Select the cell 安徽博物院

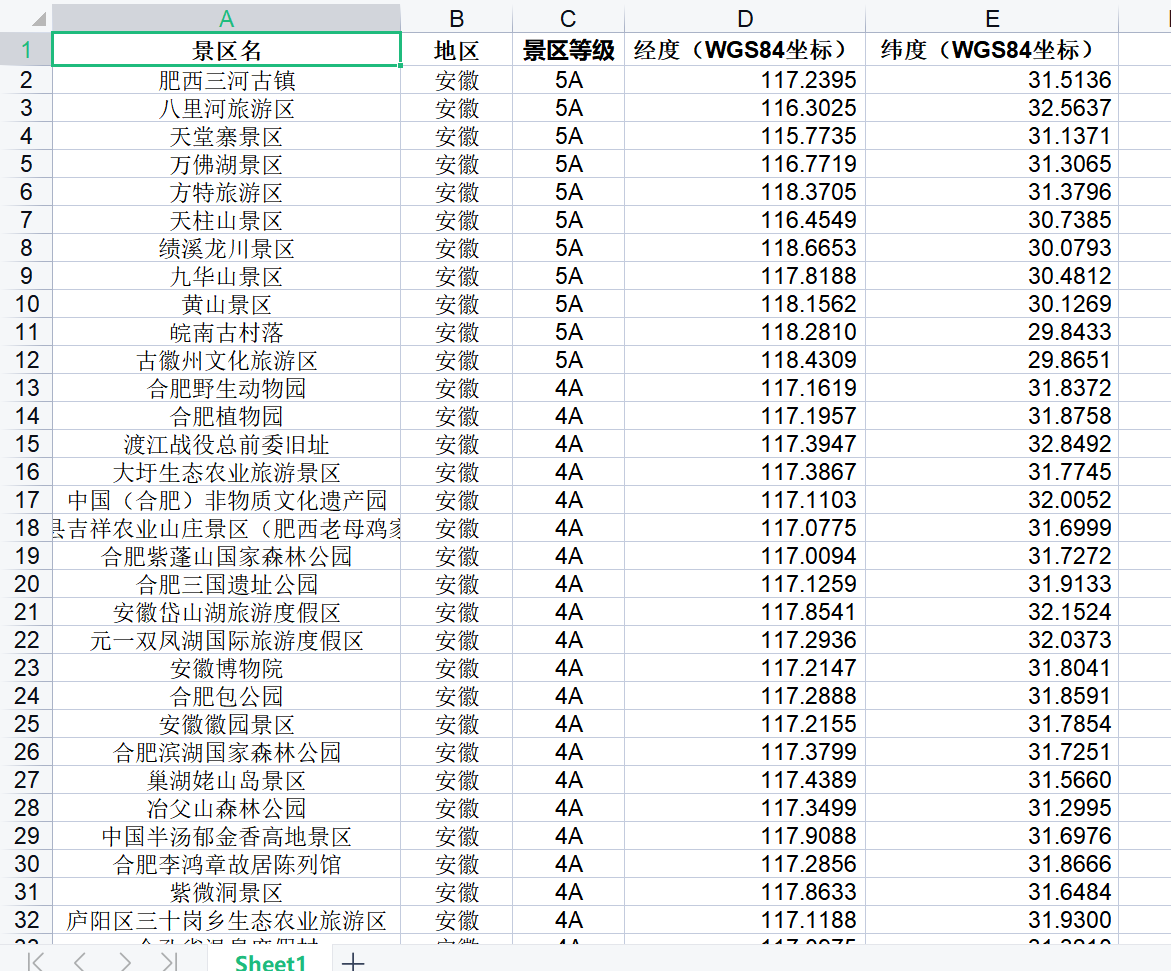click(226, 668)
